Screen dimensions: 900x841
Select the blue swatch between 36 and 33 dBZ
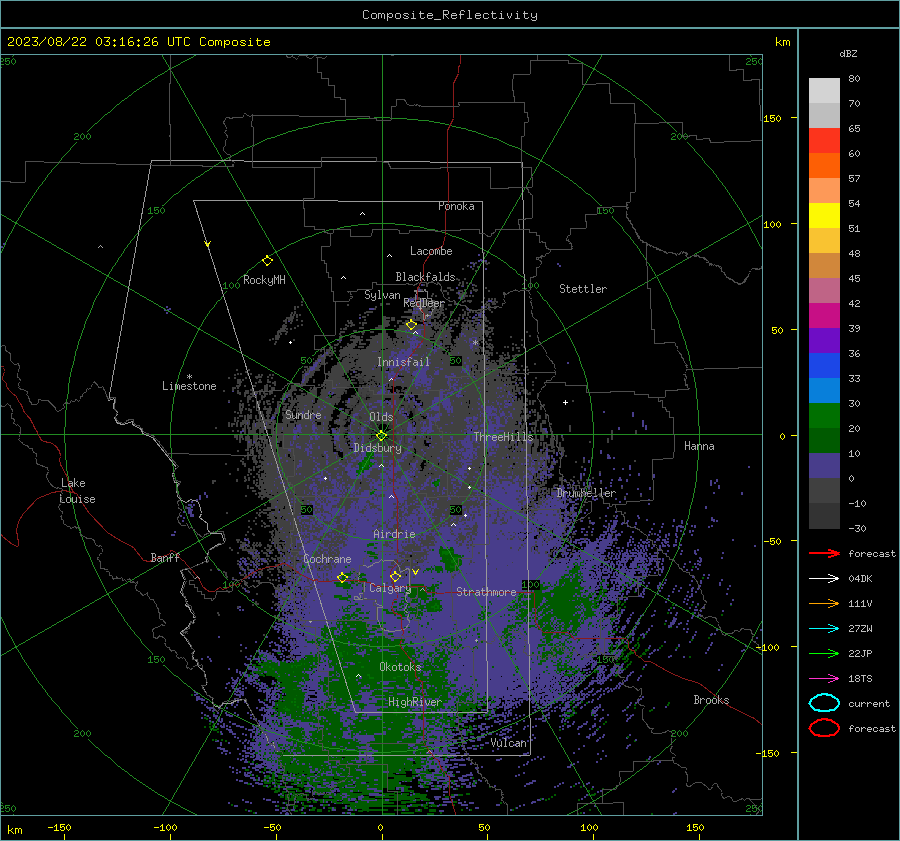click(x=824, y=366)
